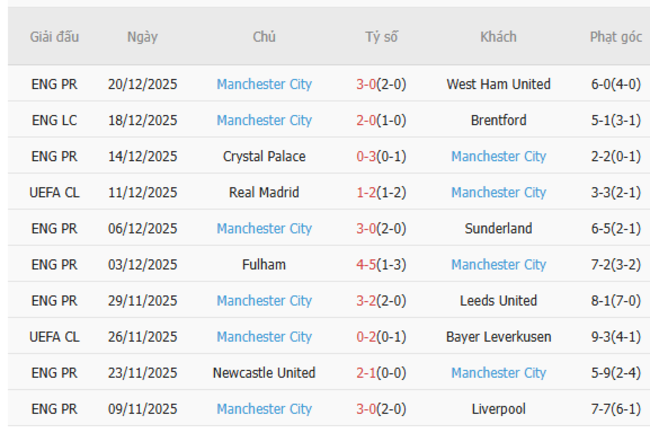This screenshot has height=433, width=650.
Task: Click the "Ngày" column header
Action: [x=142, y=37]
